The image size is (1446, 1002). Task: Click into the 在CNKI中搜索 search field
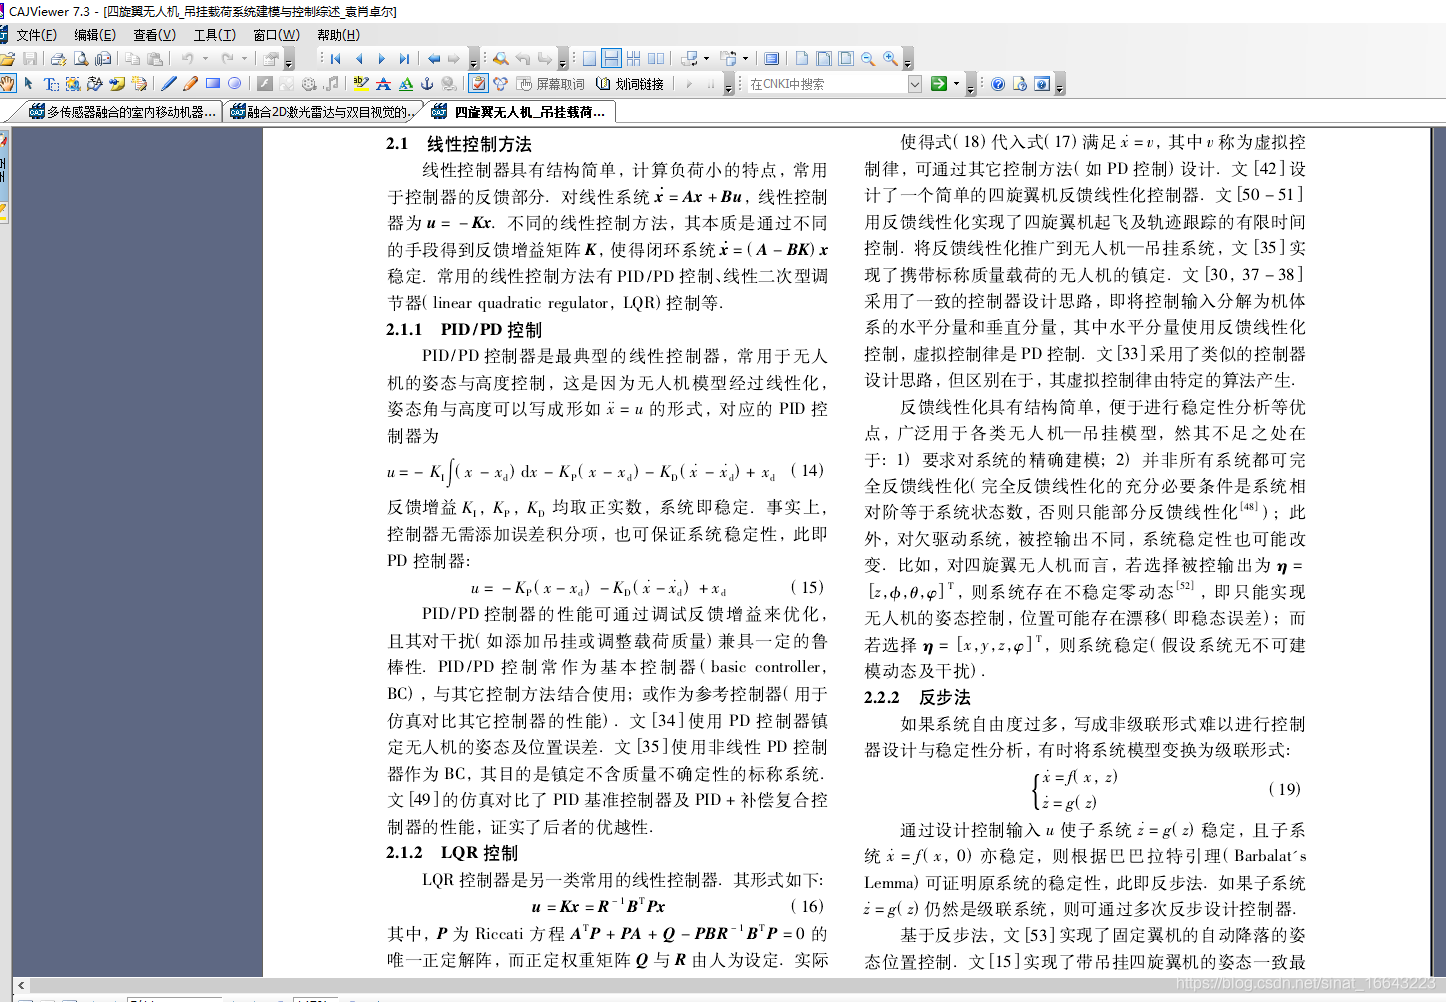coord(828,84)
